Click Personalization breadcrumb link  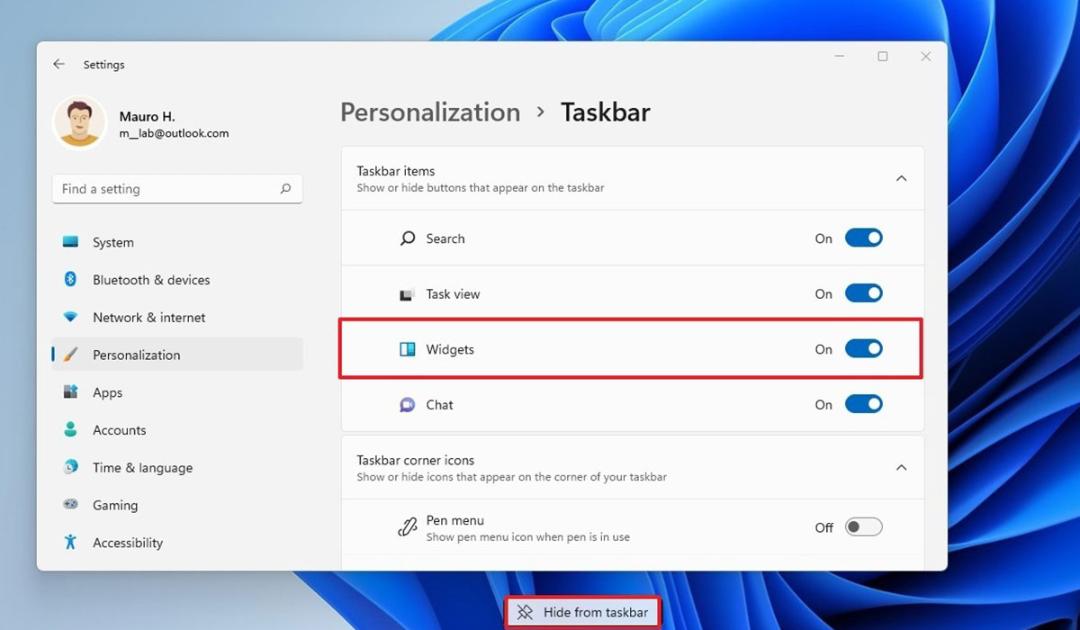(430, 112)
